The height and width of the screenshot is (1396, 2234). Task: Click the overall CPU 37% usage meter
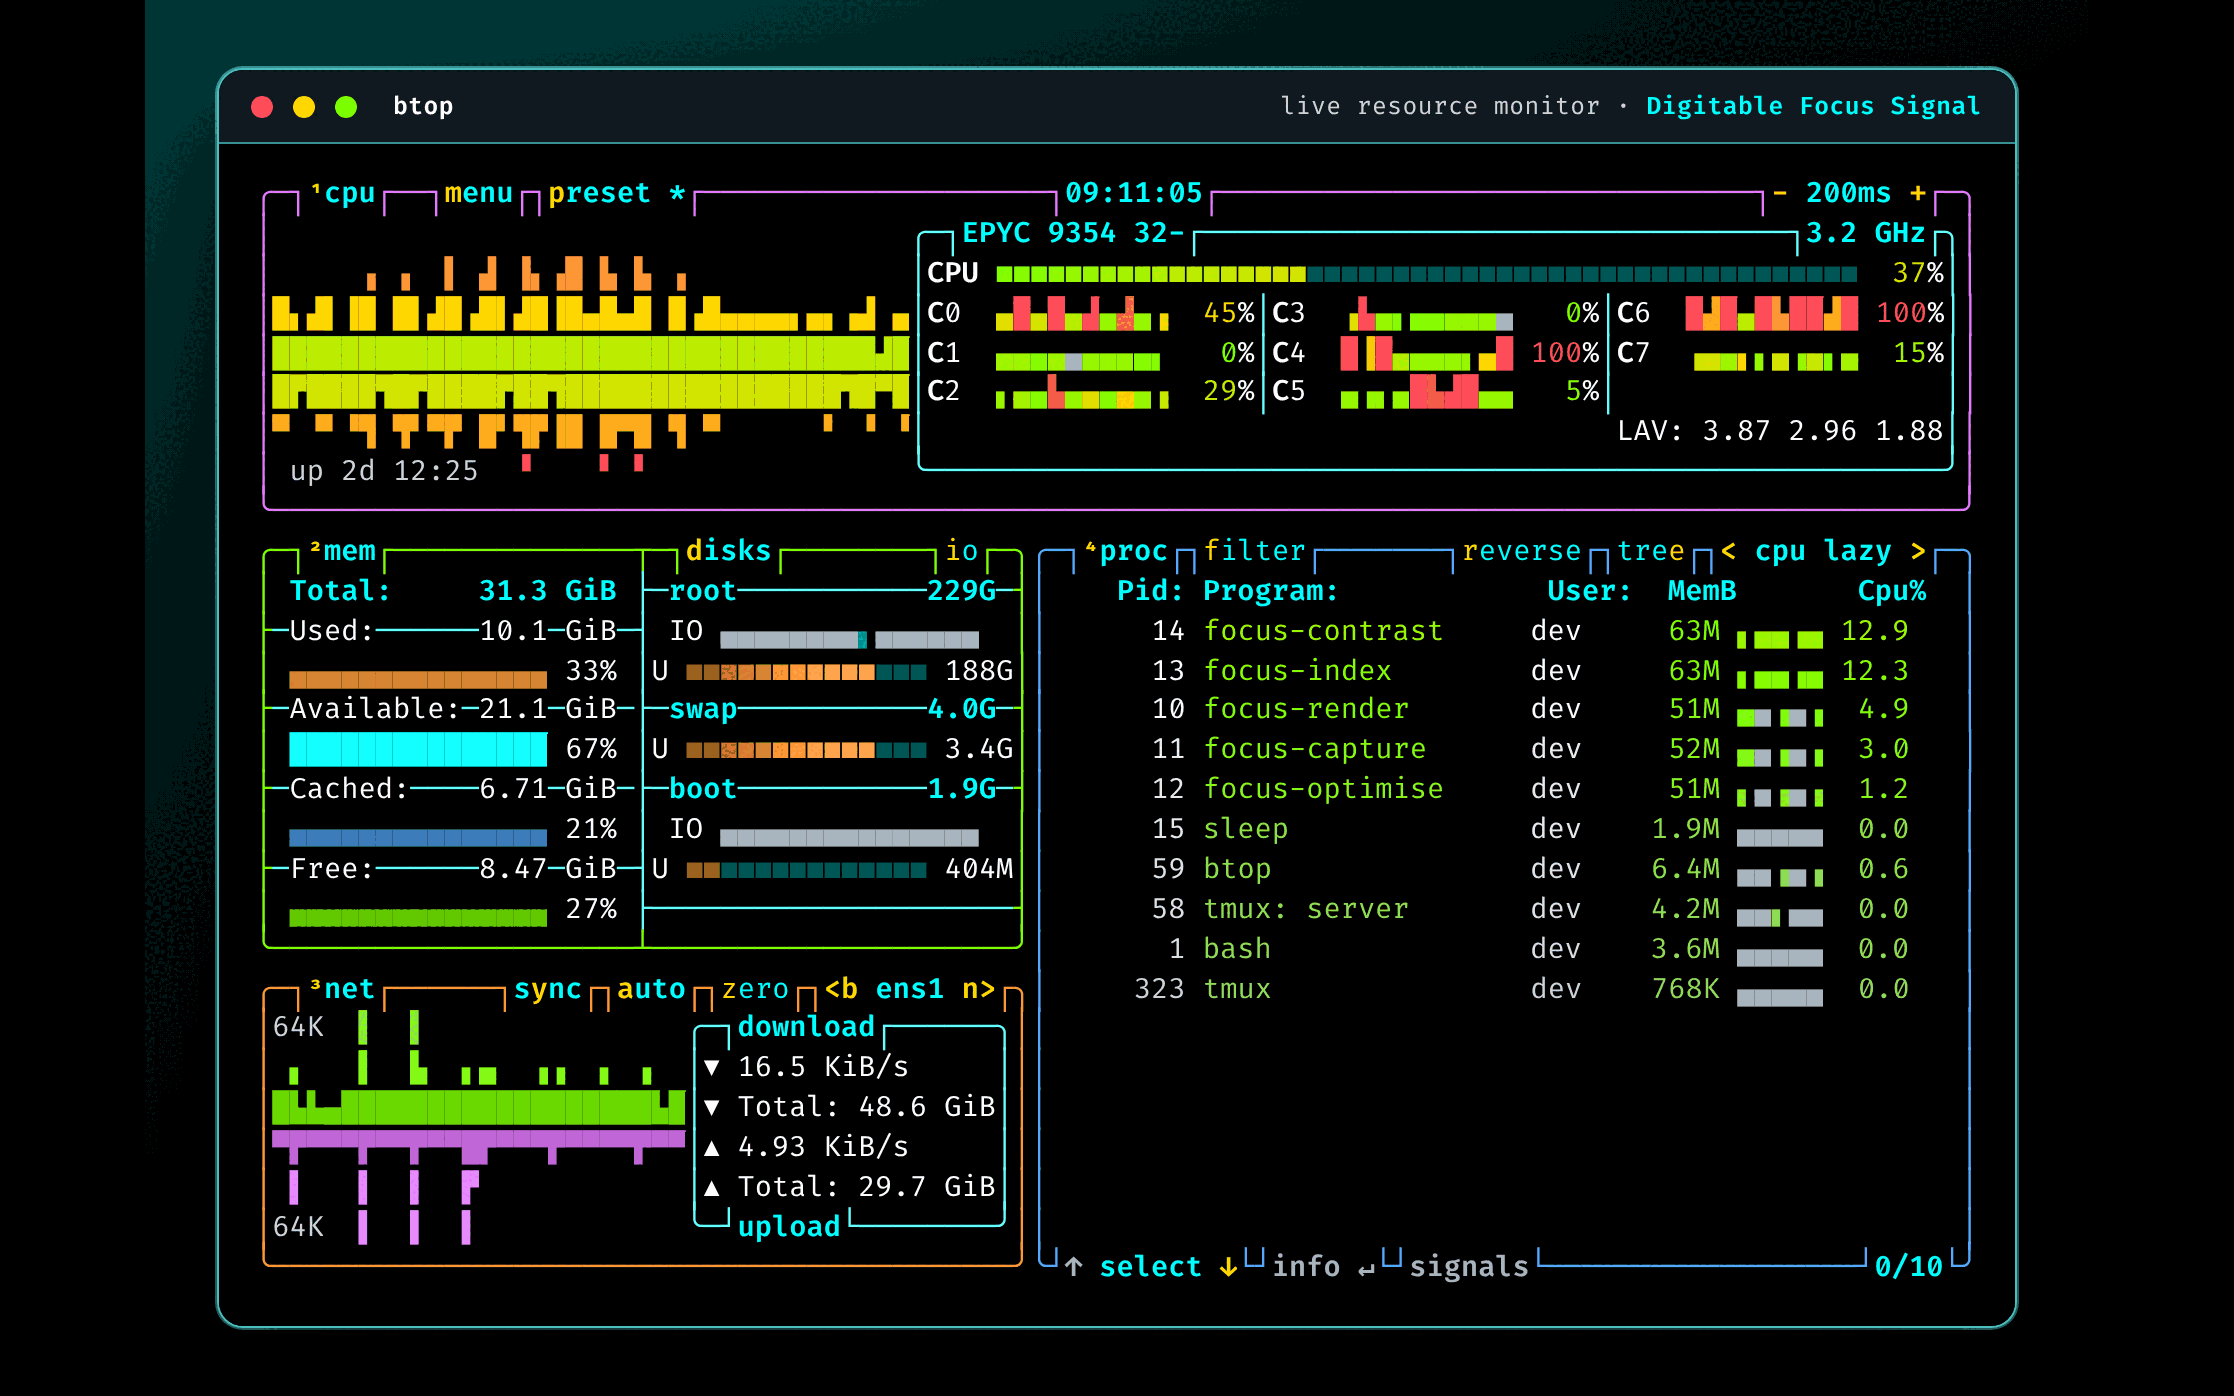coord(1427,274)
